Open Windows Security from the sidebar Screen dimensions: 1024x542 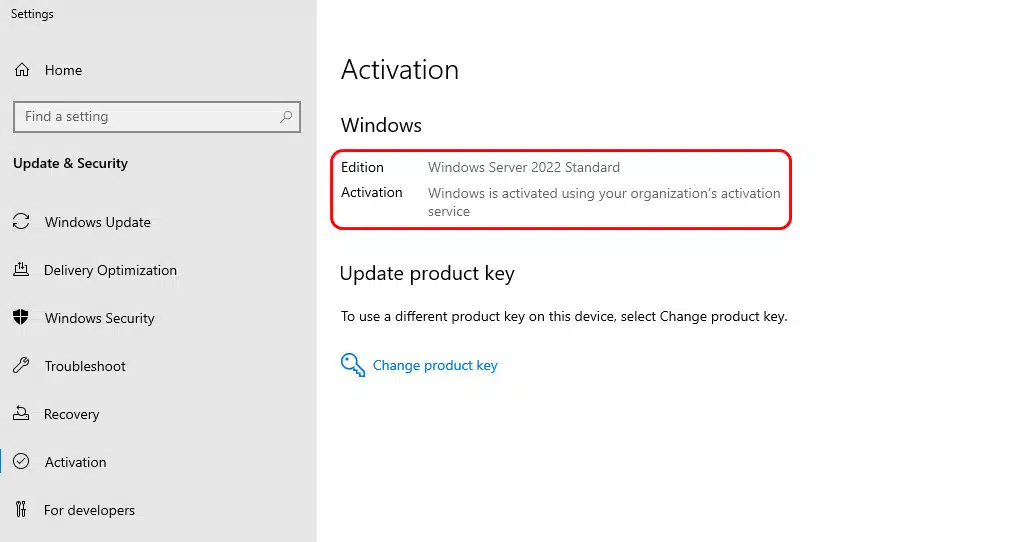point(99,318)
